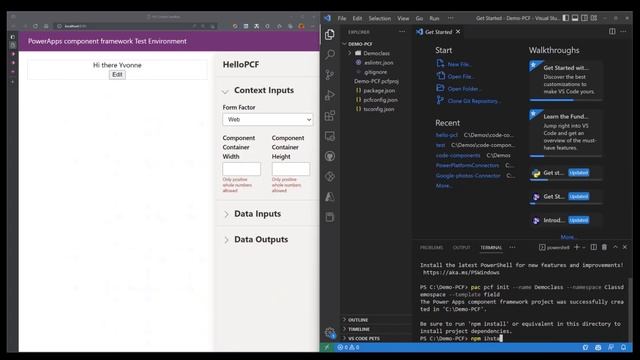Viewport: 640px width, 360px height.
Task: Close the Get Started tab
Action: point(458,31)
